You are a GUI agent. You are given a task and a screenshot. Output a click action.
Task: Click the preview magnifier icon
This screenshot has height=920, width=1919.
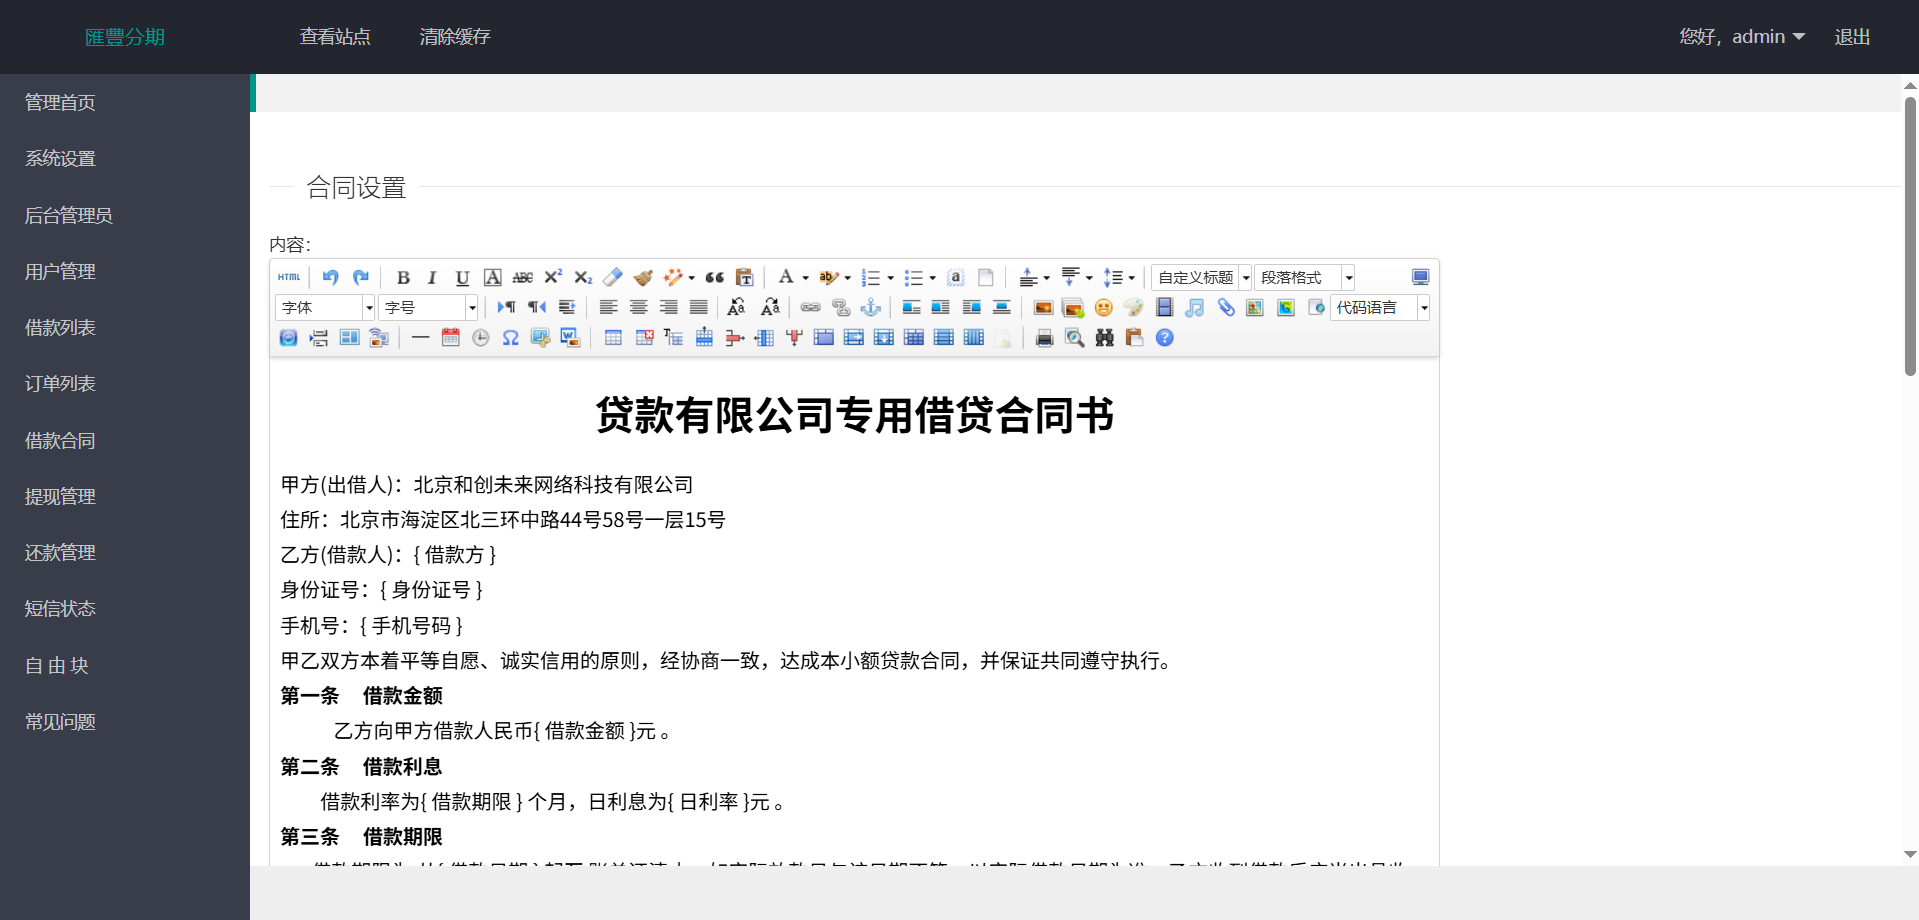pyautogui.click(x=1074, y=338)
